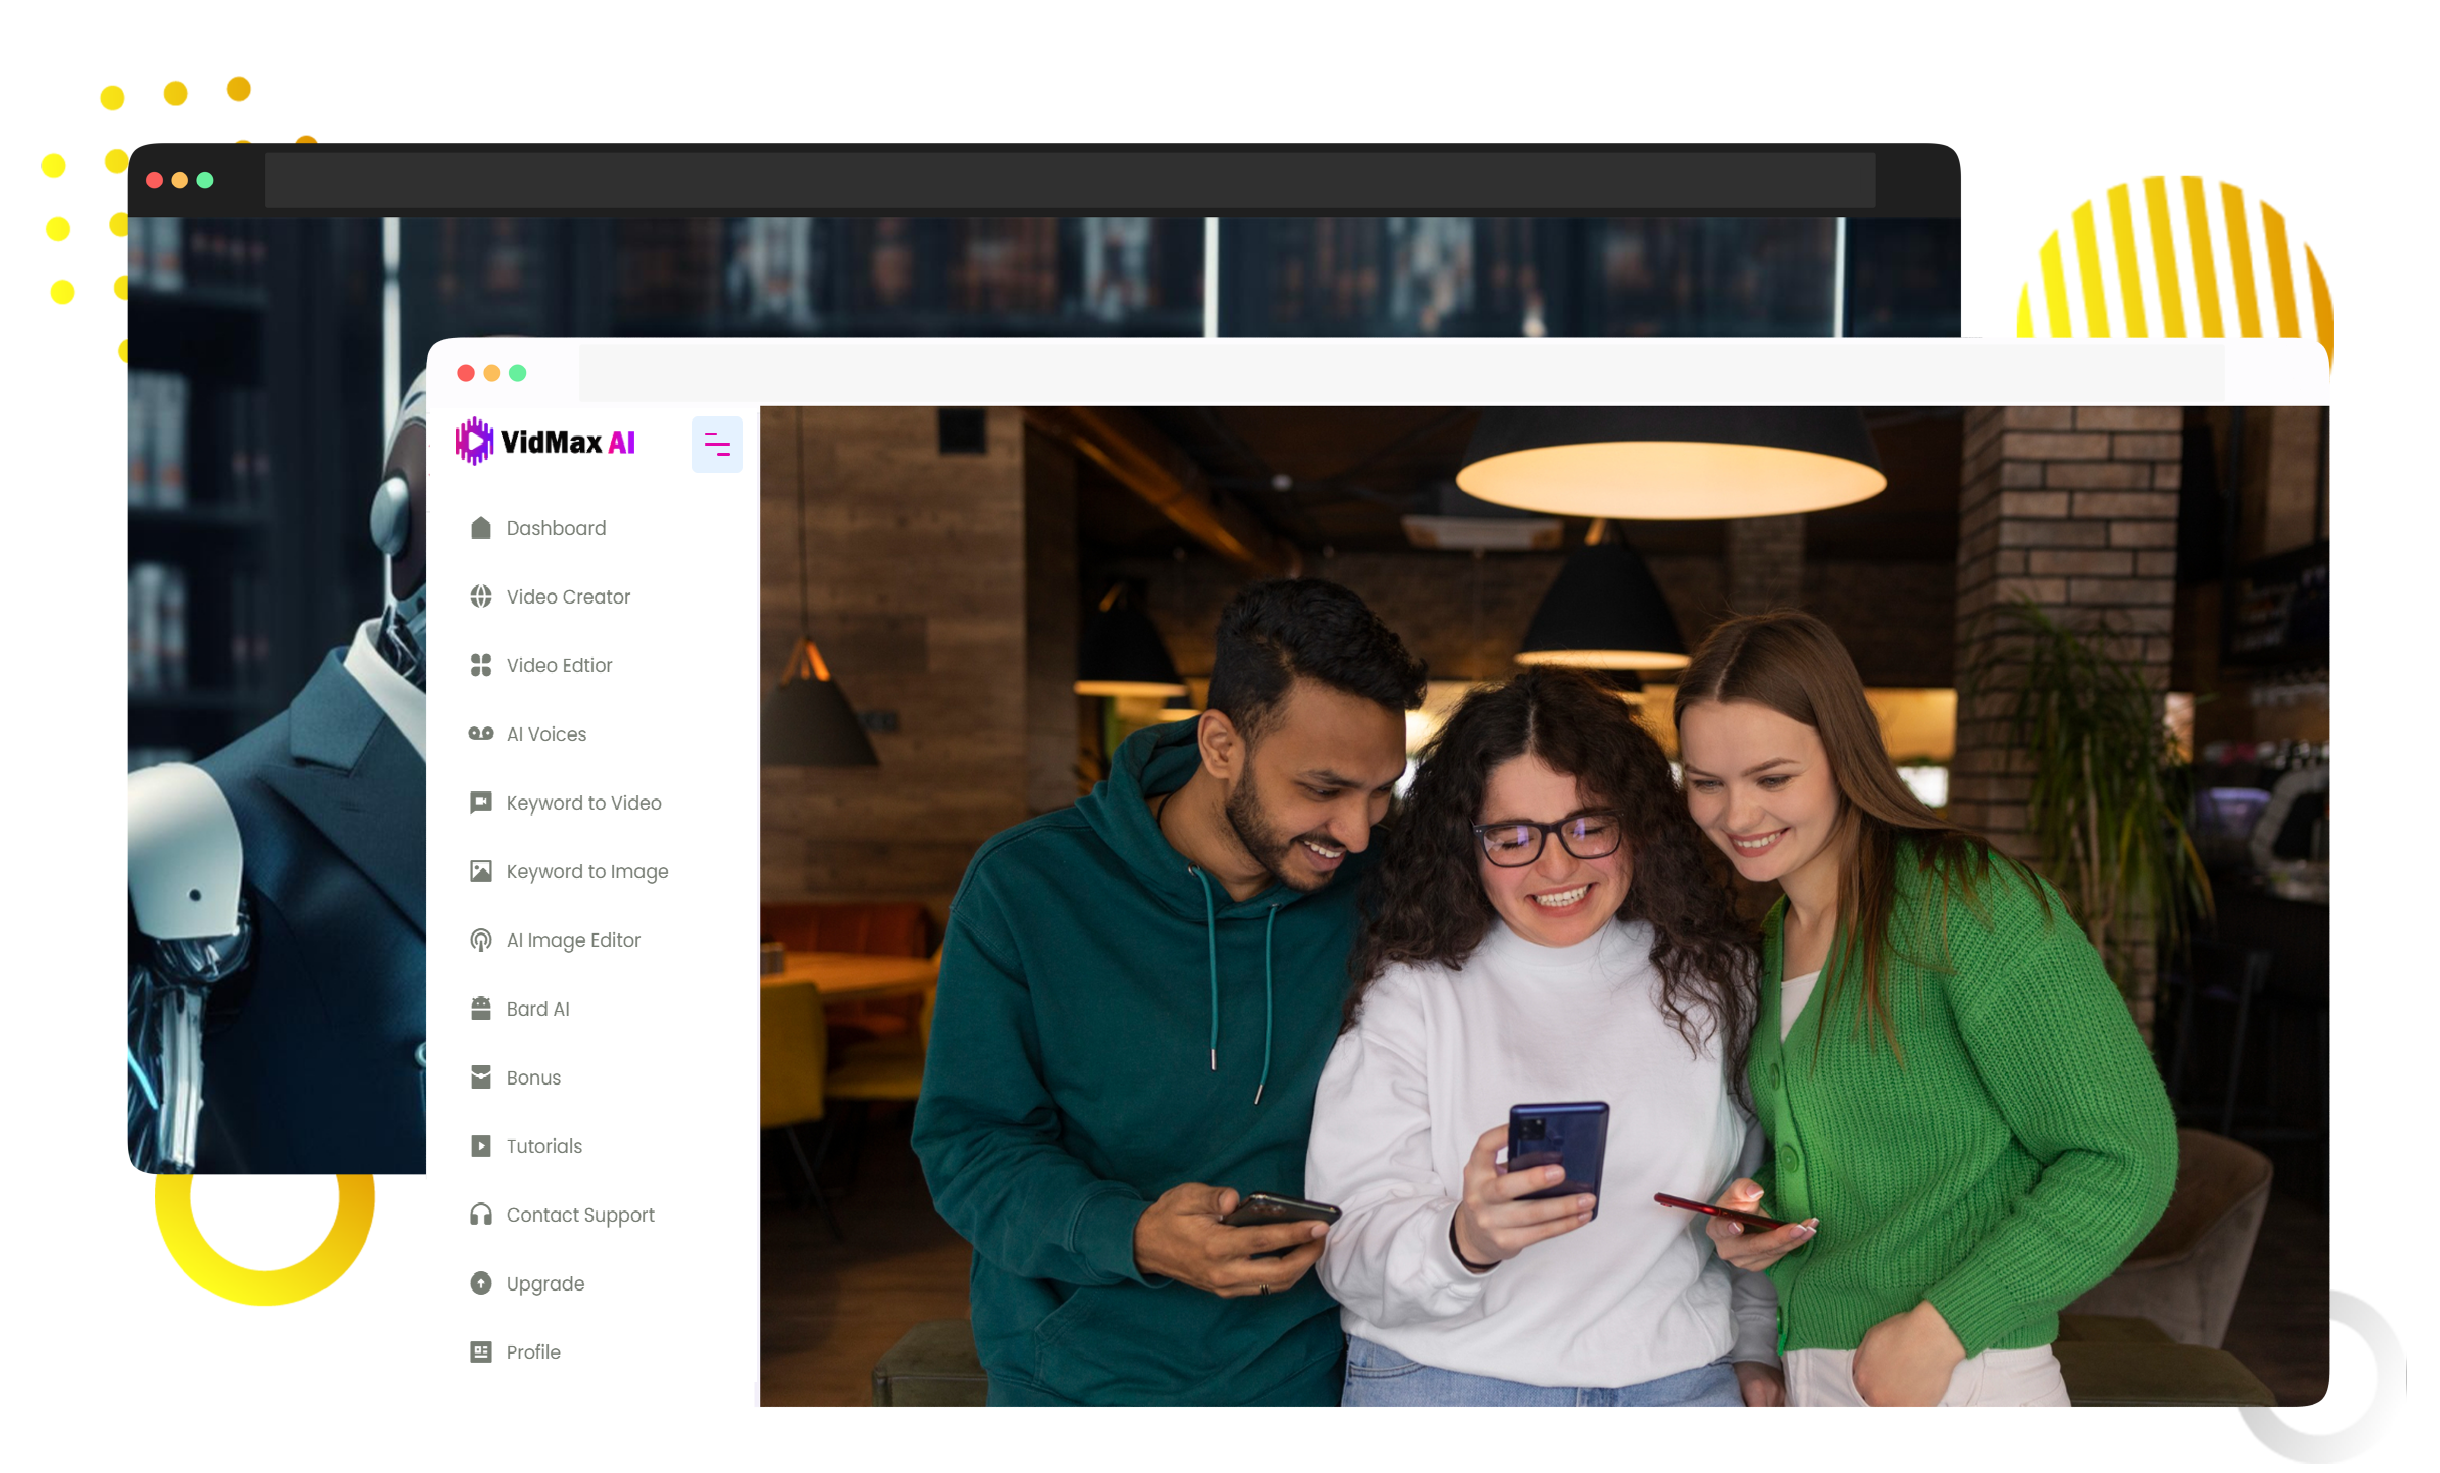
Task: Open the Tutorials menu item
Action: [543, 1146]
